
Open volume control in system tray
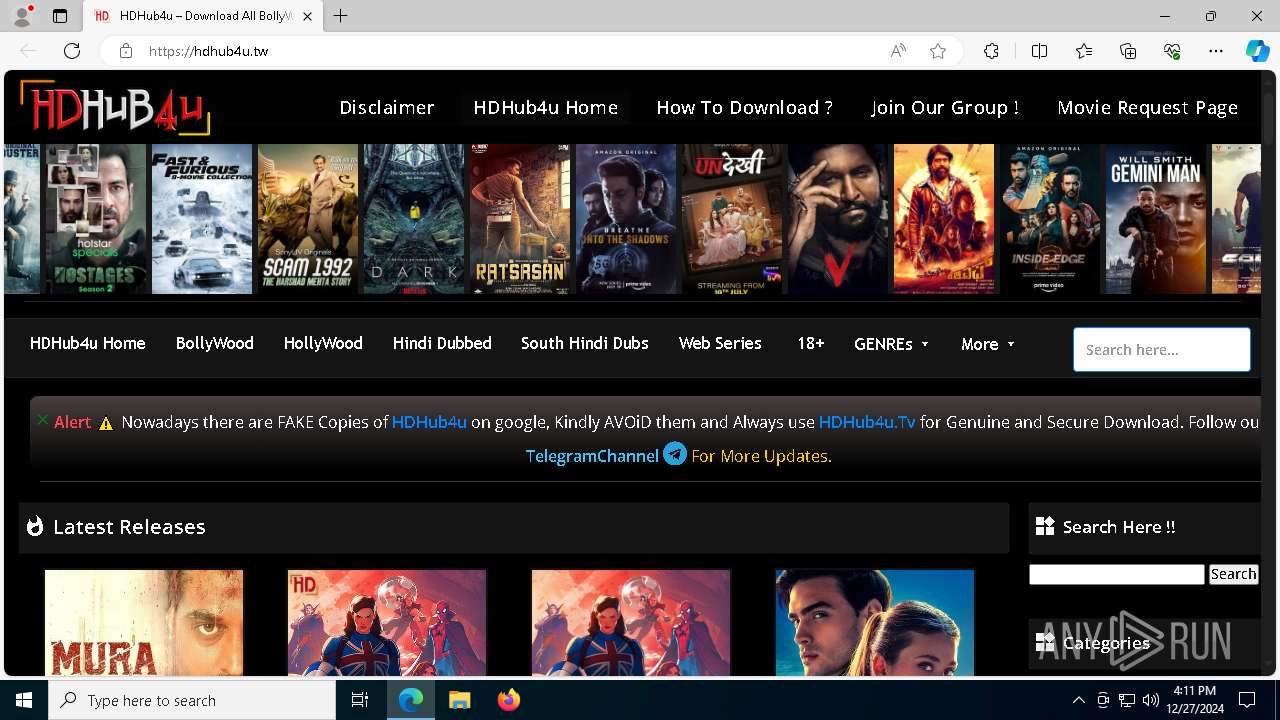[1150, 700]
